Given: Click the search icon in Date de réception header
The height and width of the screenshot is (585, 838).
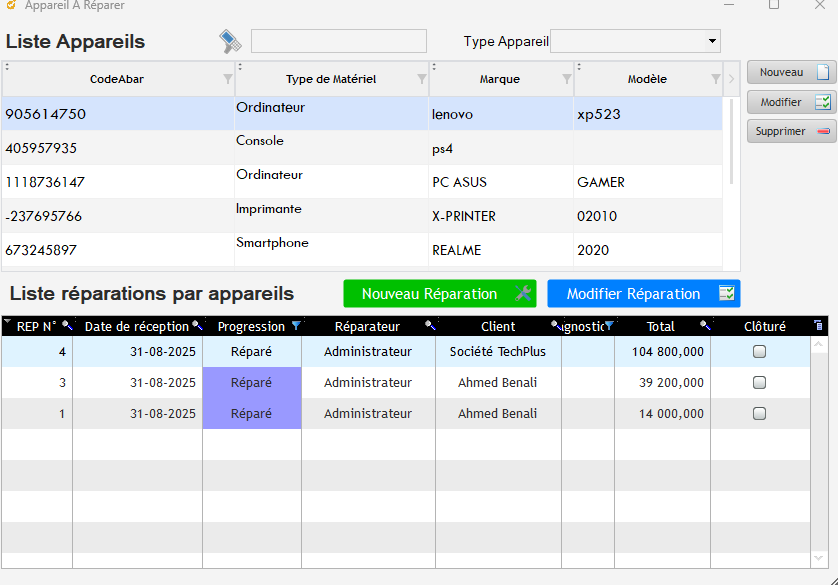Looking at the screenshot, I should [x=197, y=326].
